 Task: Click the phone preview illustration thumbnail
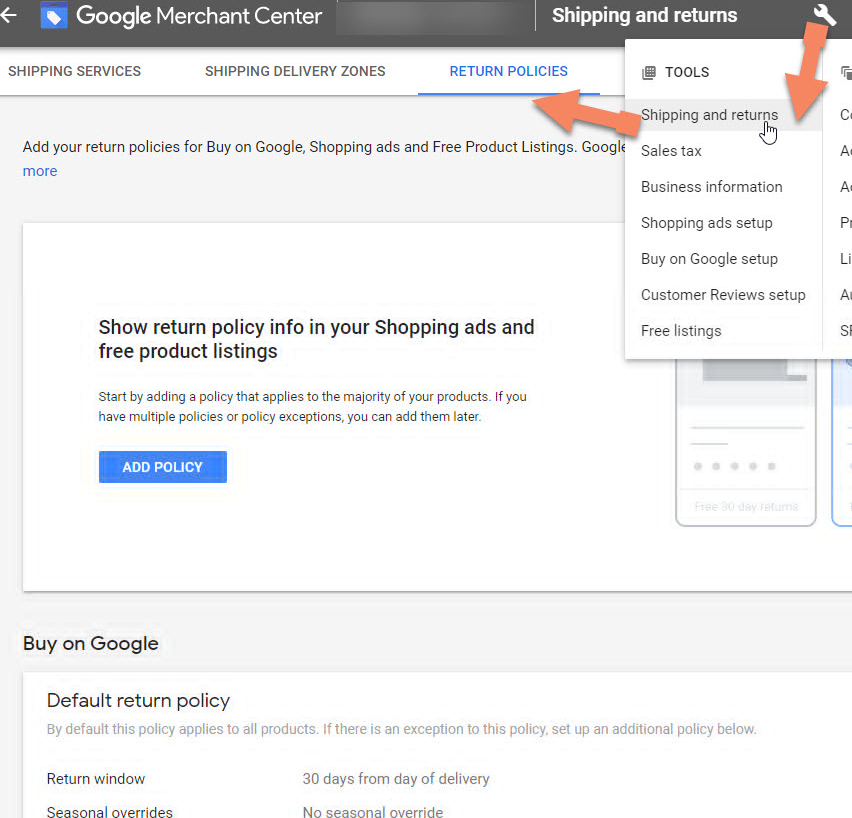click(x=746, y=442)
